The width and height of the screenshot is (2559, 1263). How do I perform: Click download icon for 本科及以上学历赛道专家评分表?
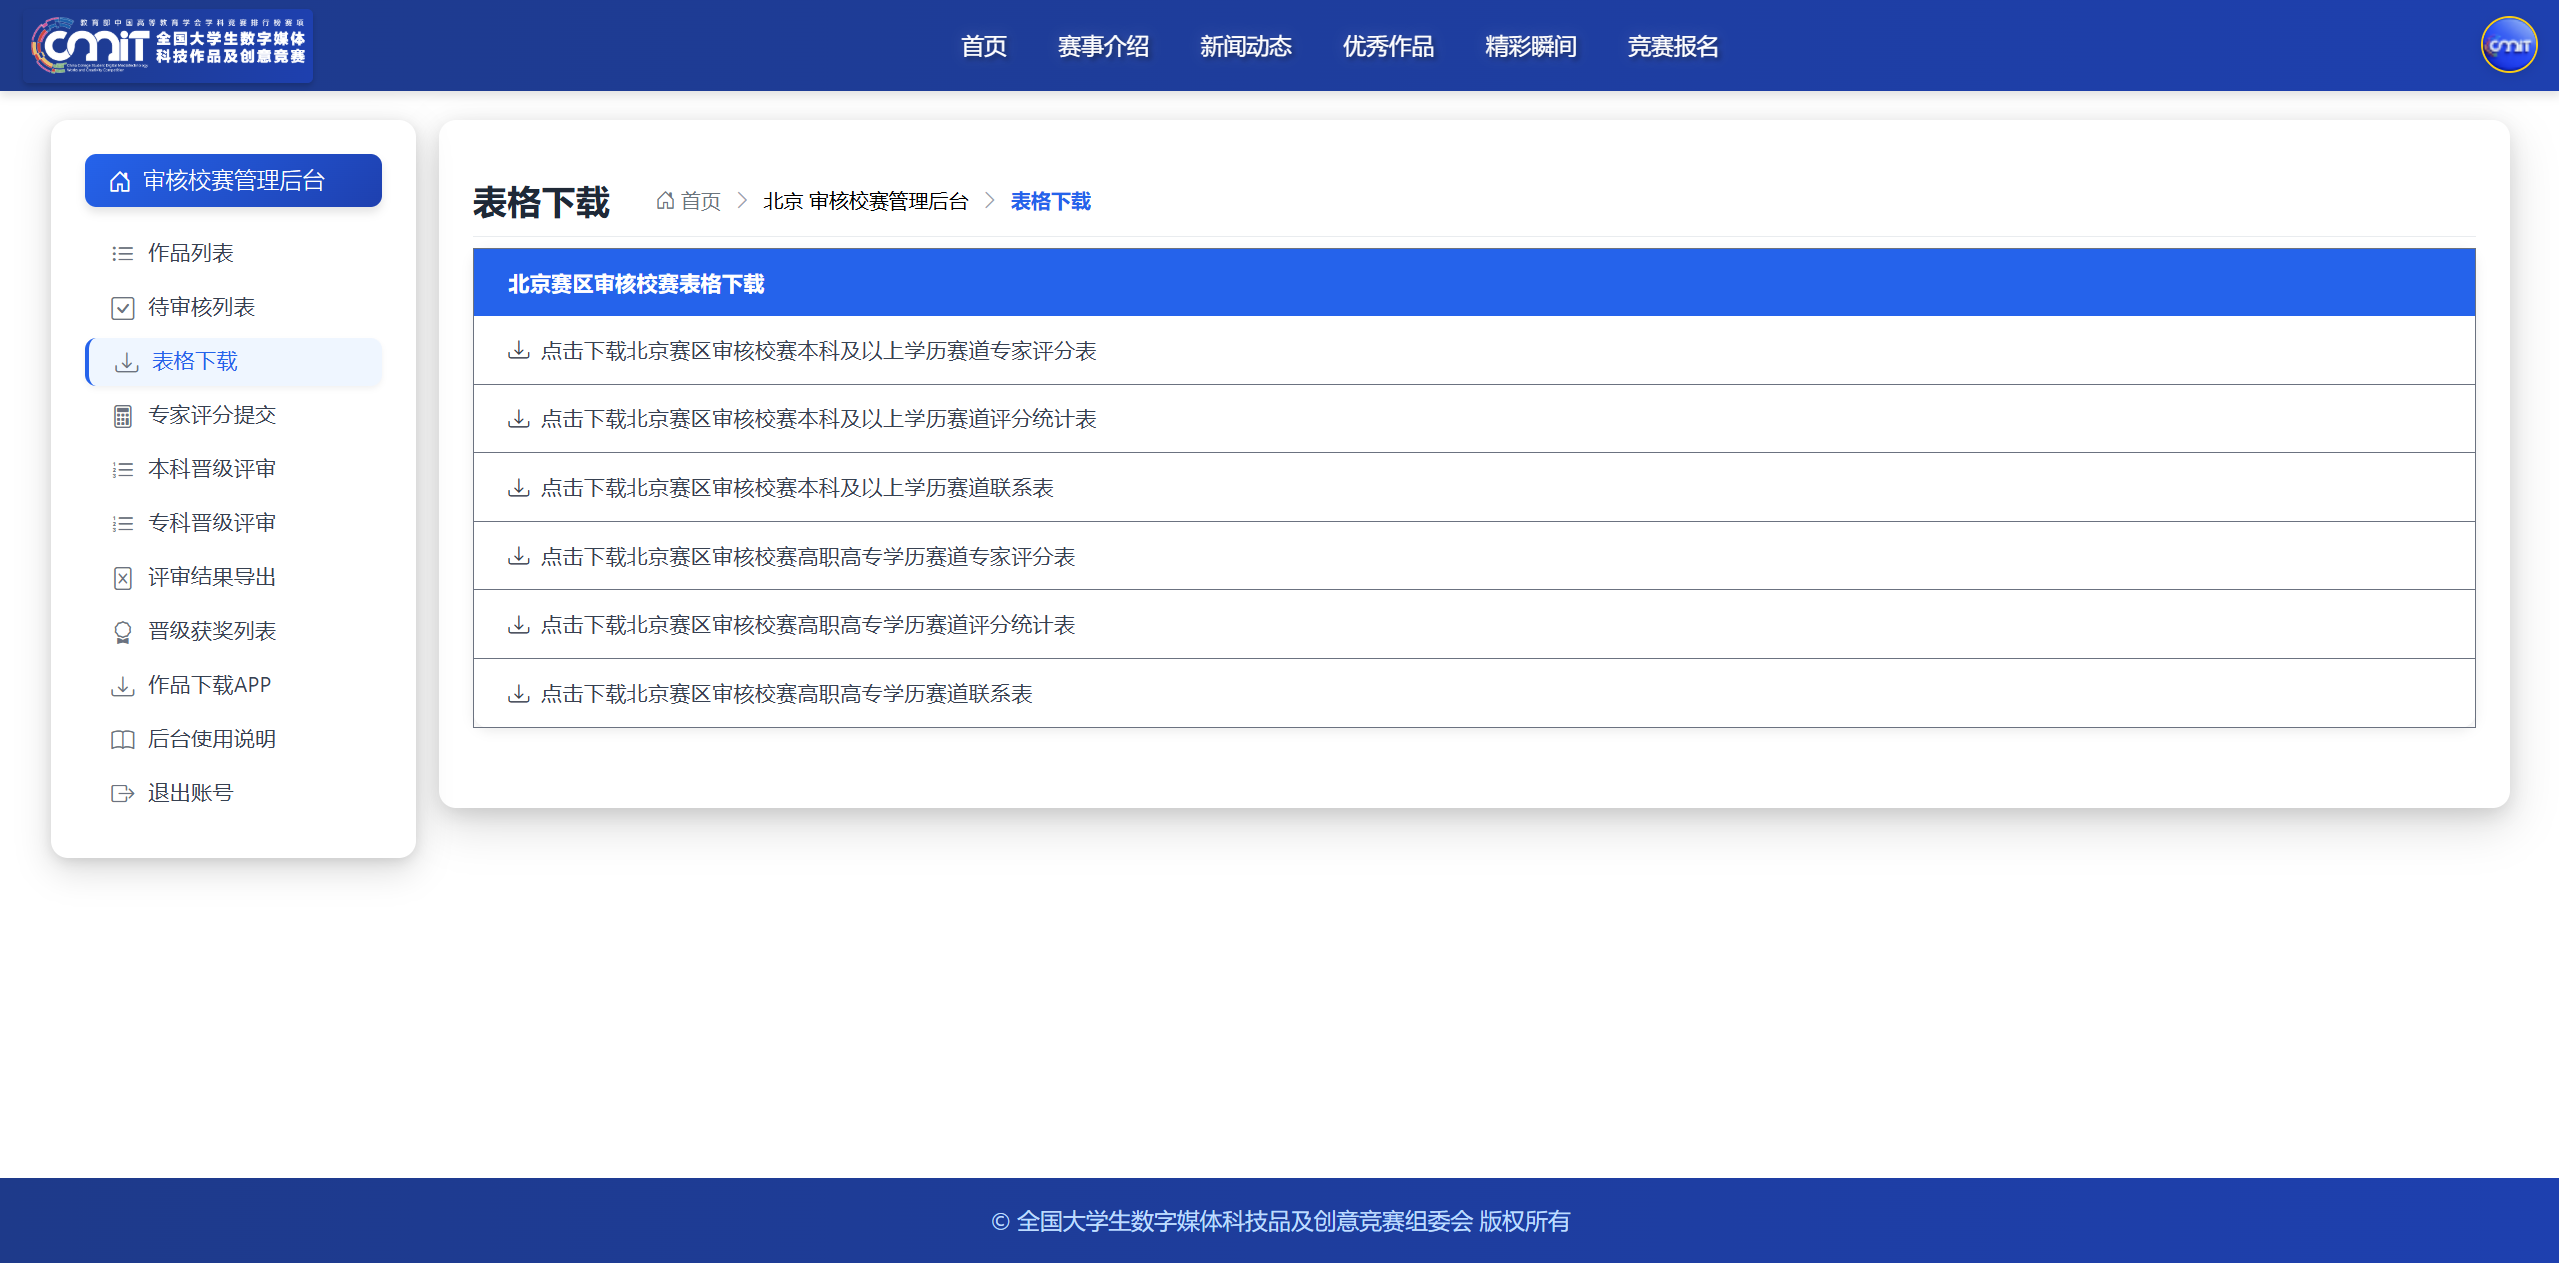coord(518,350)
